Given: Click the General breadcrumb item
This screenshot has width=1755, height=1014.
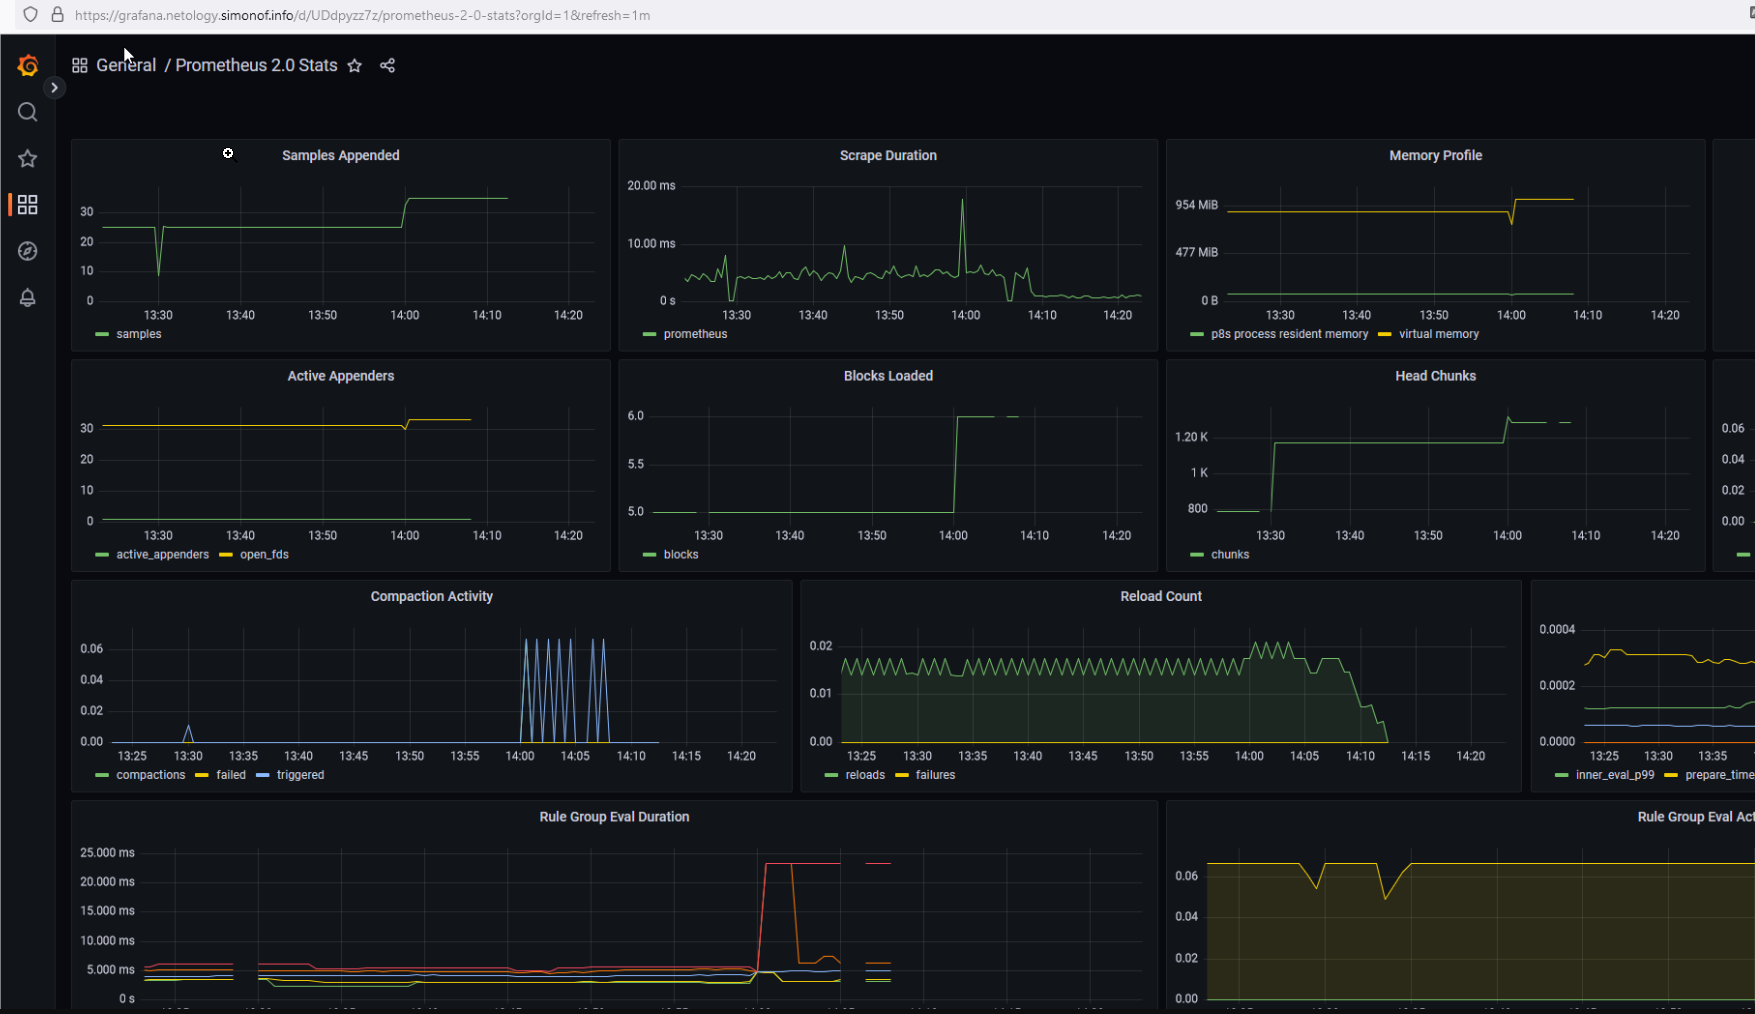Looking at the screenshot, I should 126,64.
